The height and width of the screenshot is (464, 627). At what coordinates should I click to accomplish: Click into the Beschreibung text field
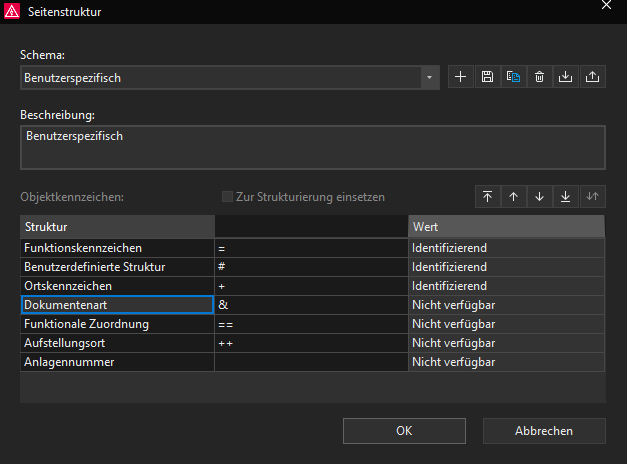click(x=312, y=147)
